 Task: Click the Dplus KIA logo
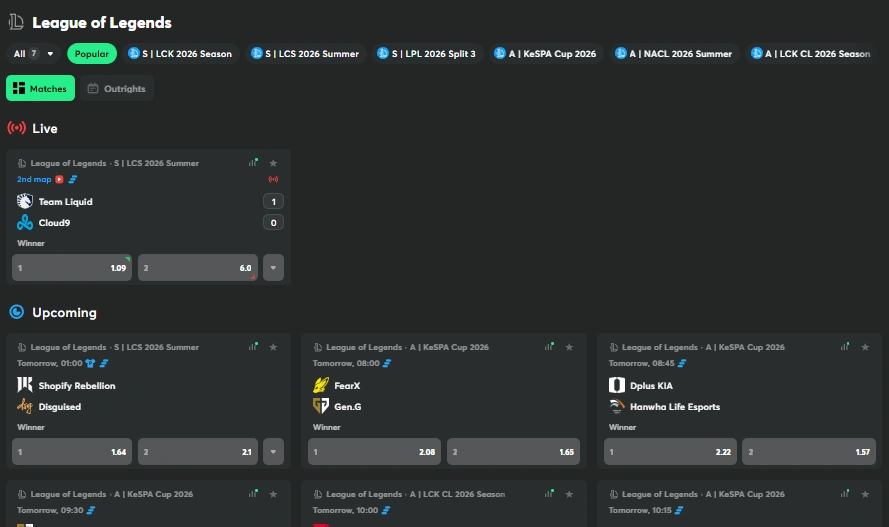(x=617, y=385)
